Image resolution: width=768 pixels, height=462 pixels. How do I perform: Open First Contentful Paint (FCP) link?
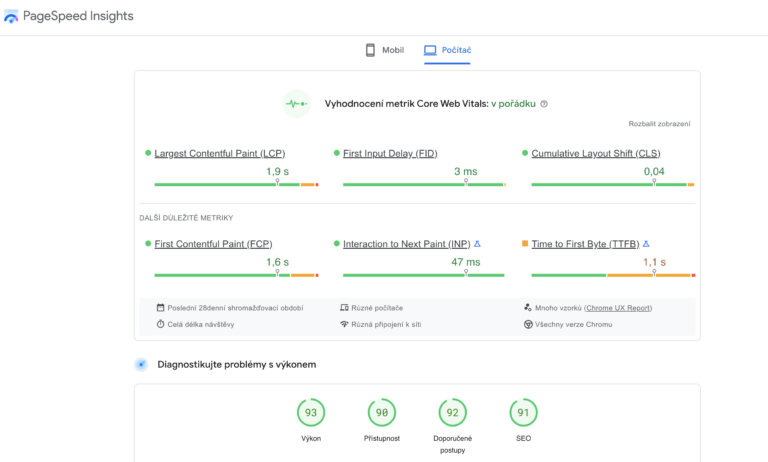[x=213, y=244]
